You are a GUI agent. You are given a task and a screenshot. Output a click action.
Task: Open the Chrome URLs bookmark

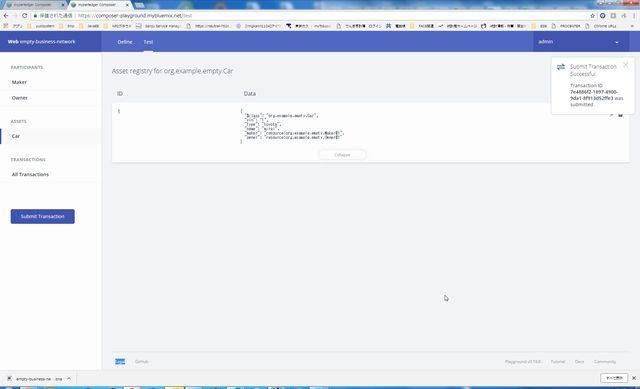(x=601, y=26)
